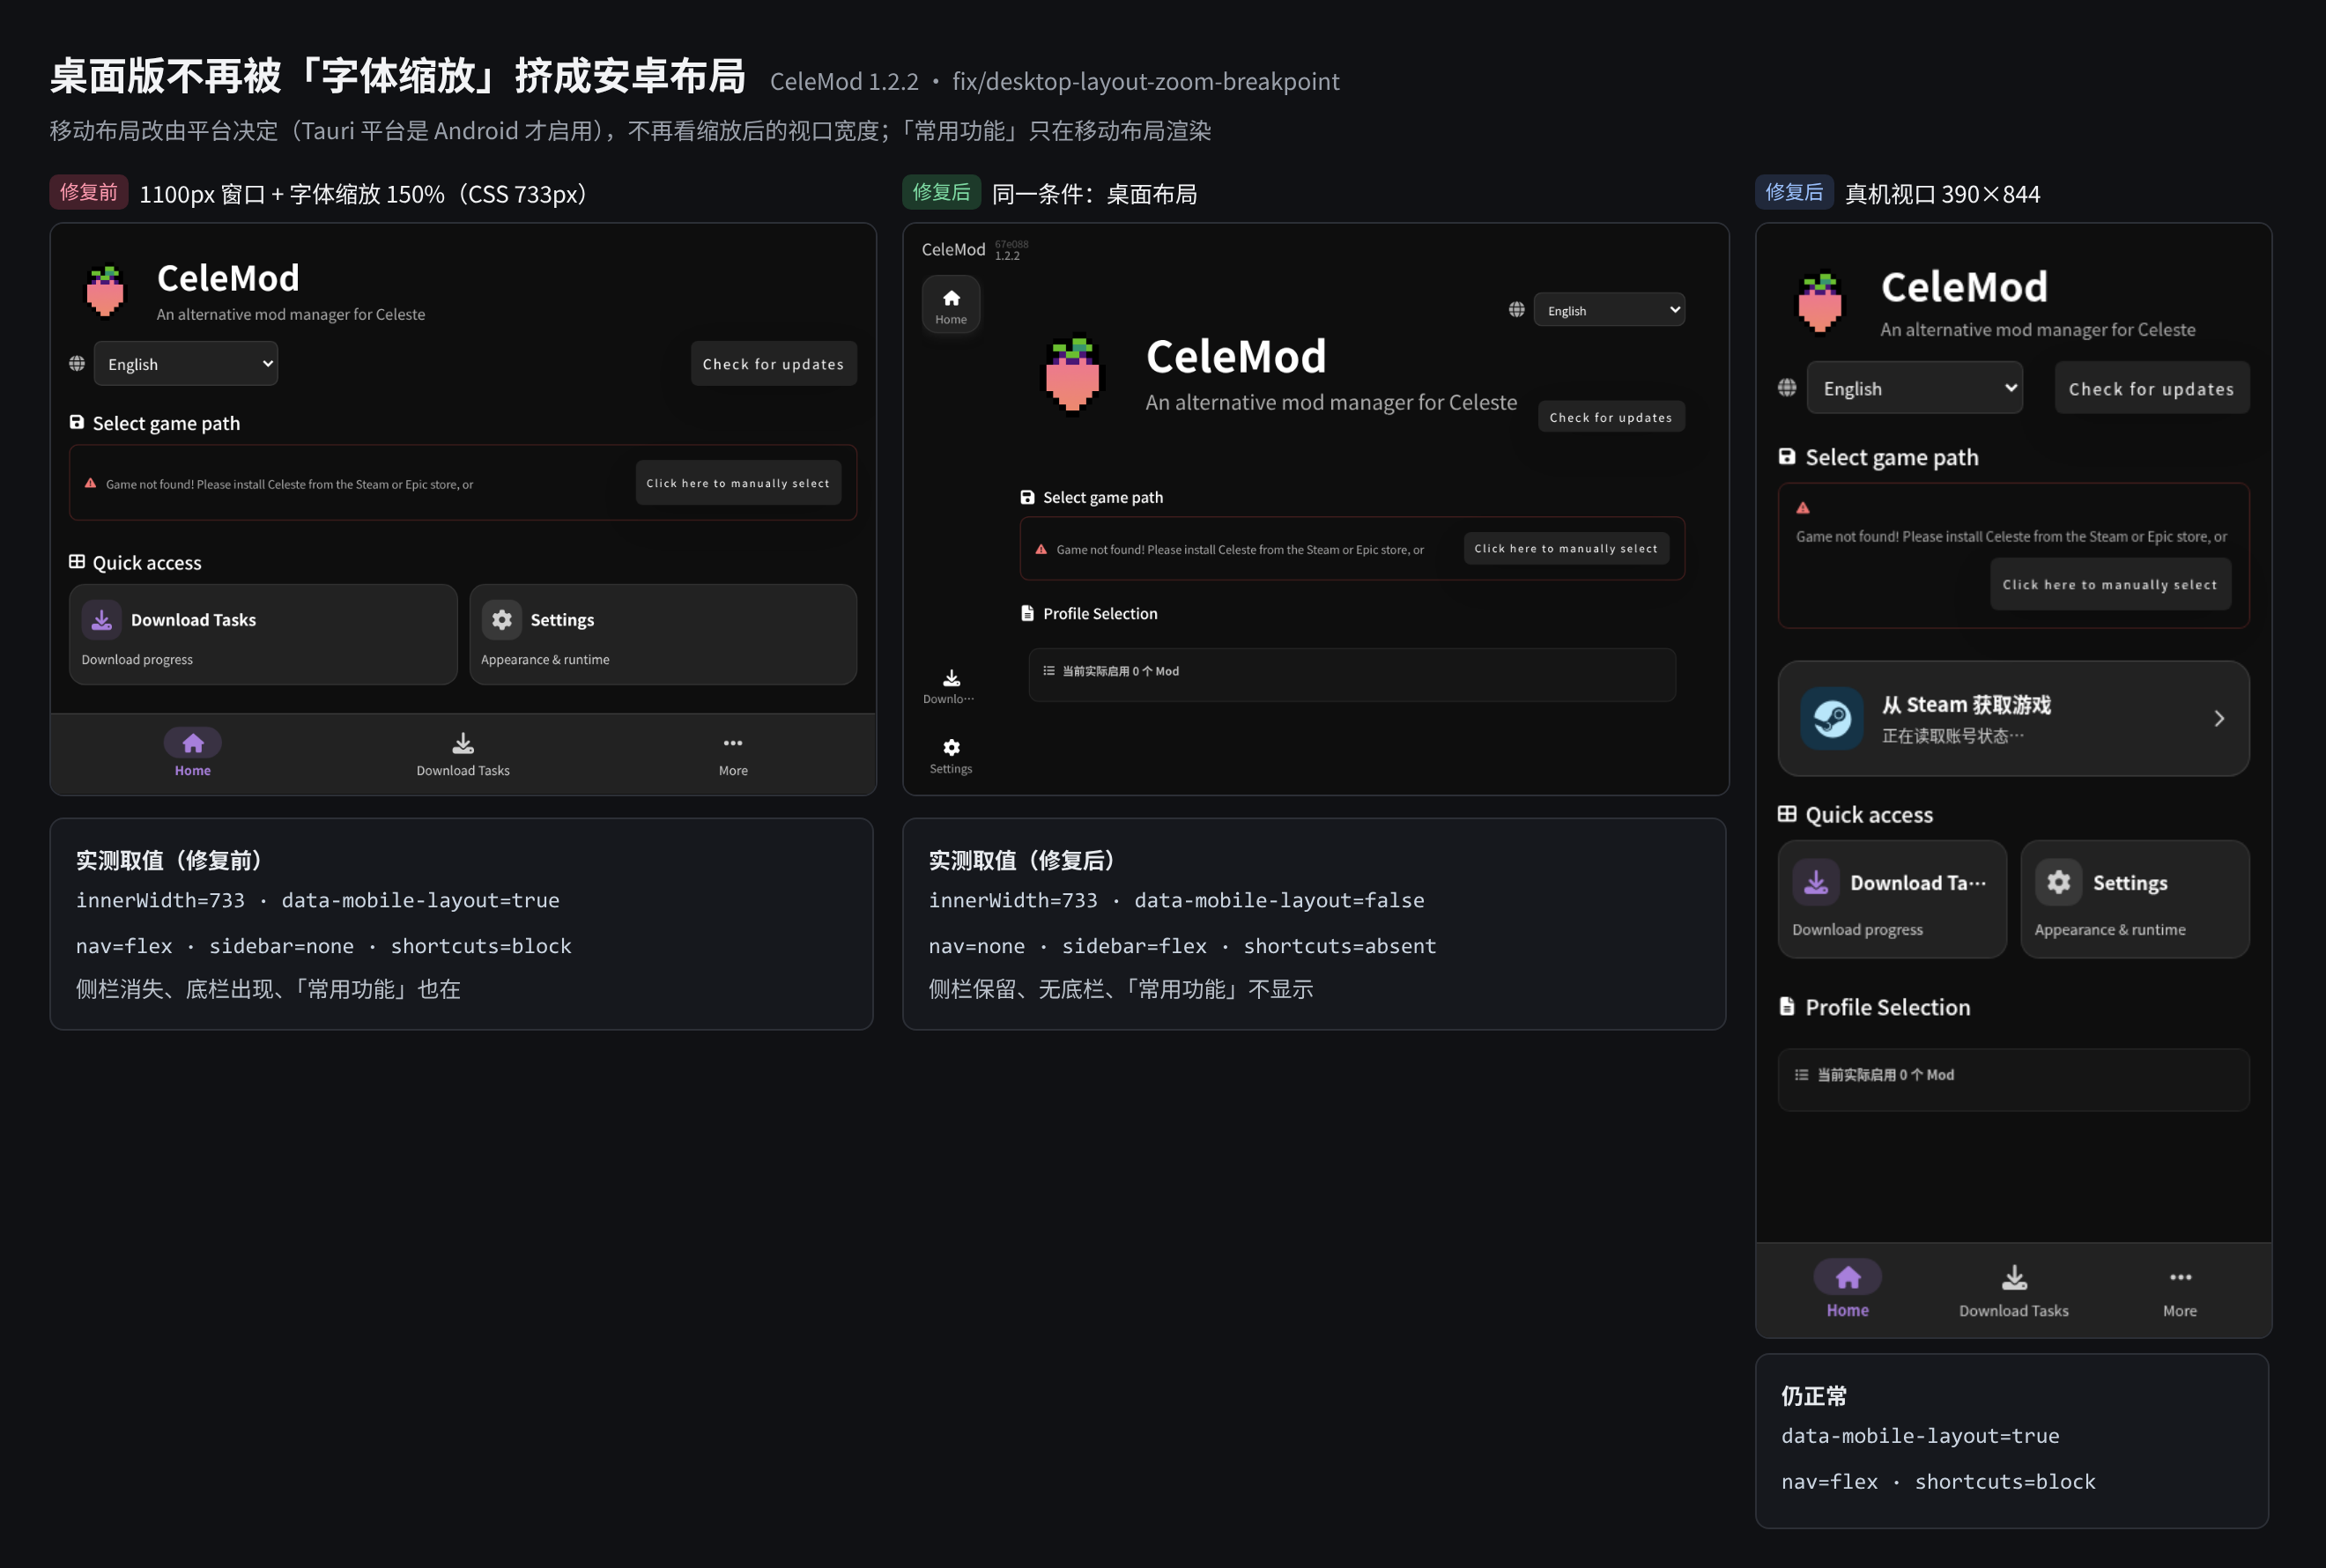2326x1568 pixels.
Task: Click Check for updates in right phone mockup
Action: coord(2151,388)
